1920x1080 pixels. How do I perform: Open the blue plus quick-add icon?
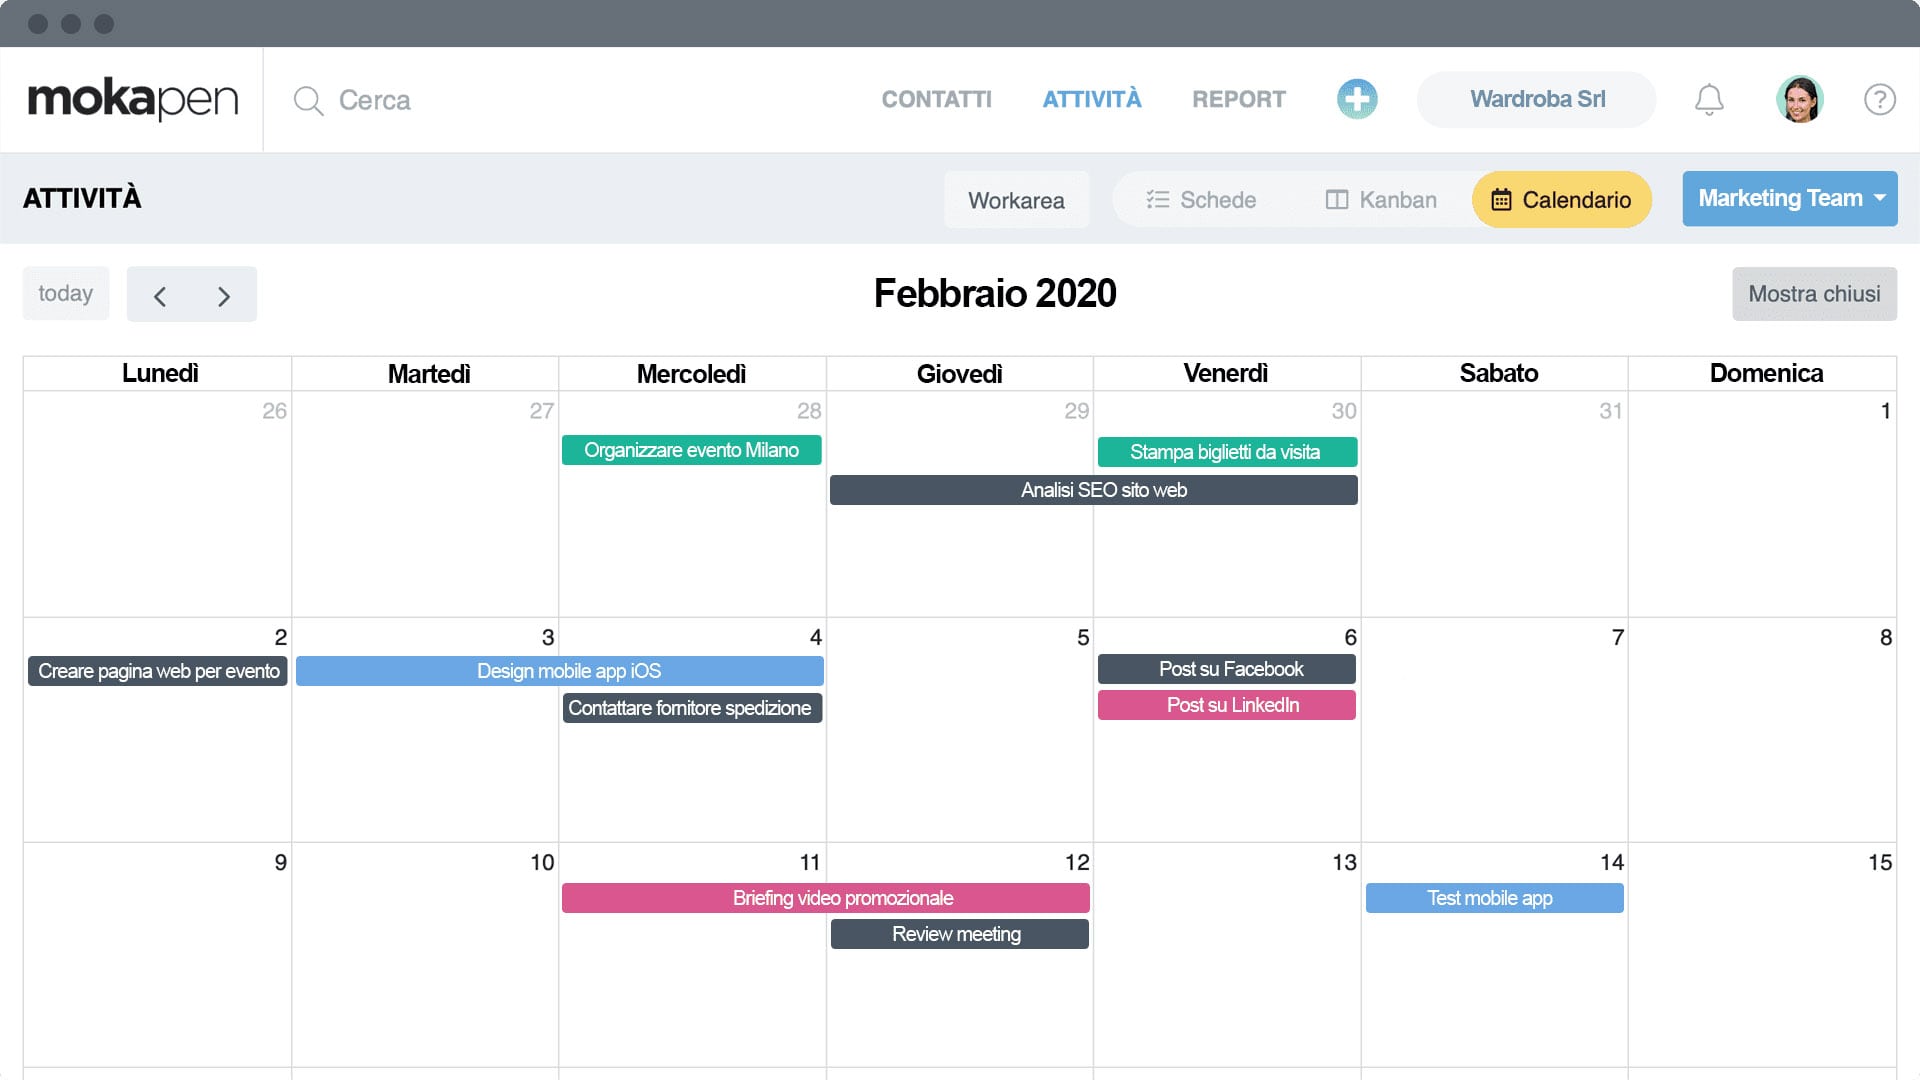1356,99
